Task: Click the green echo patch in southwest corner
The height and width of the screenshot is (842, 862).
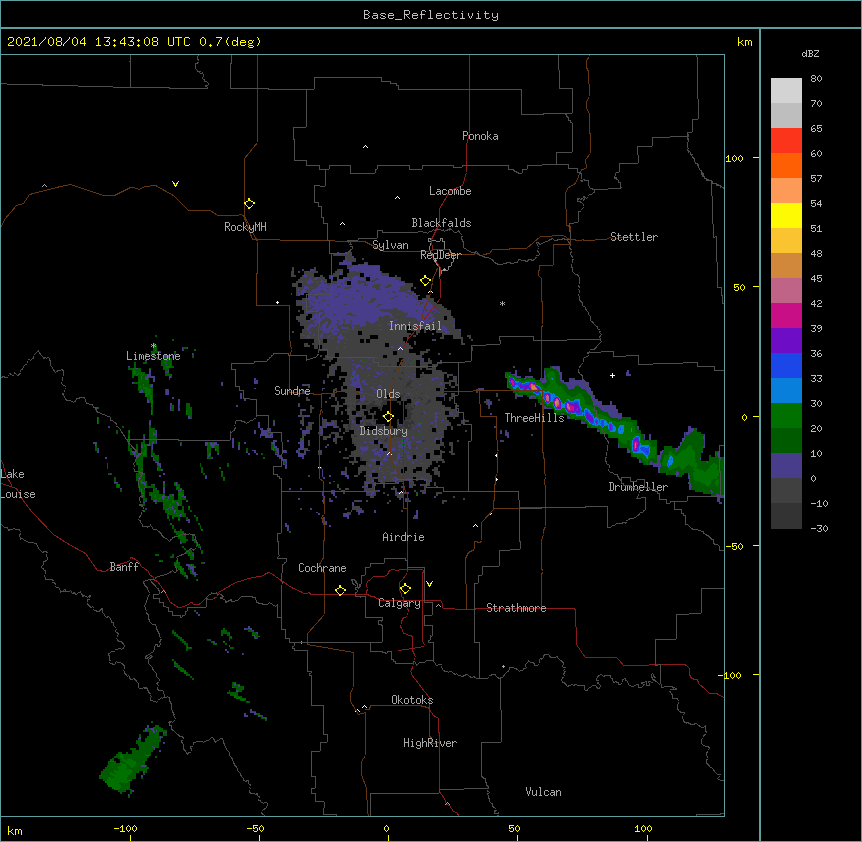Action: [x=131, y=760]
